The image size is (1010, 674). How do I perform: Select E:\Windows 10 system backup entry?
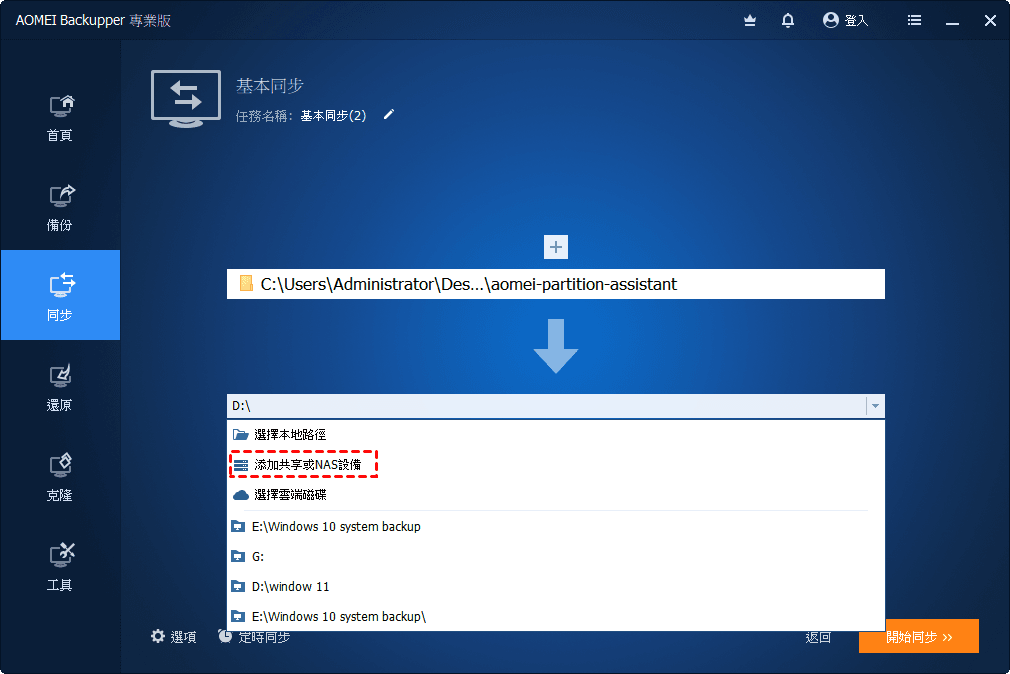pyautogui.click(x=556, y=526)
